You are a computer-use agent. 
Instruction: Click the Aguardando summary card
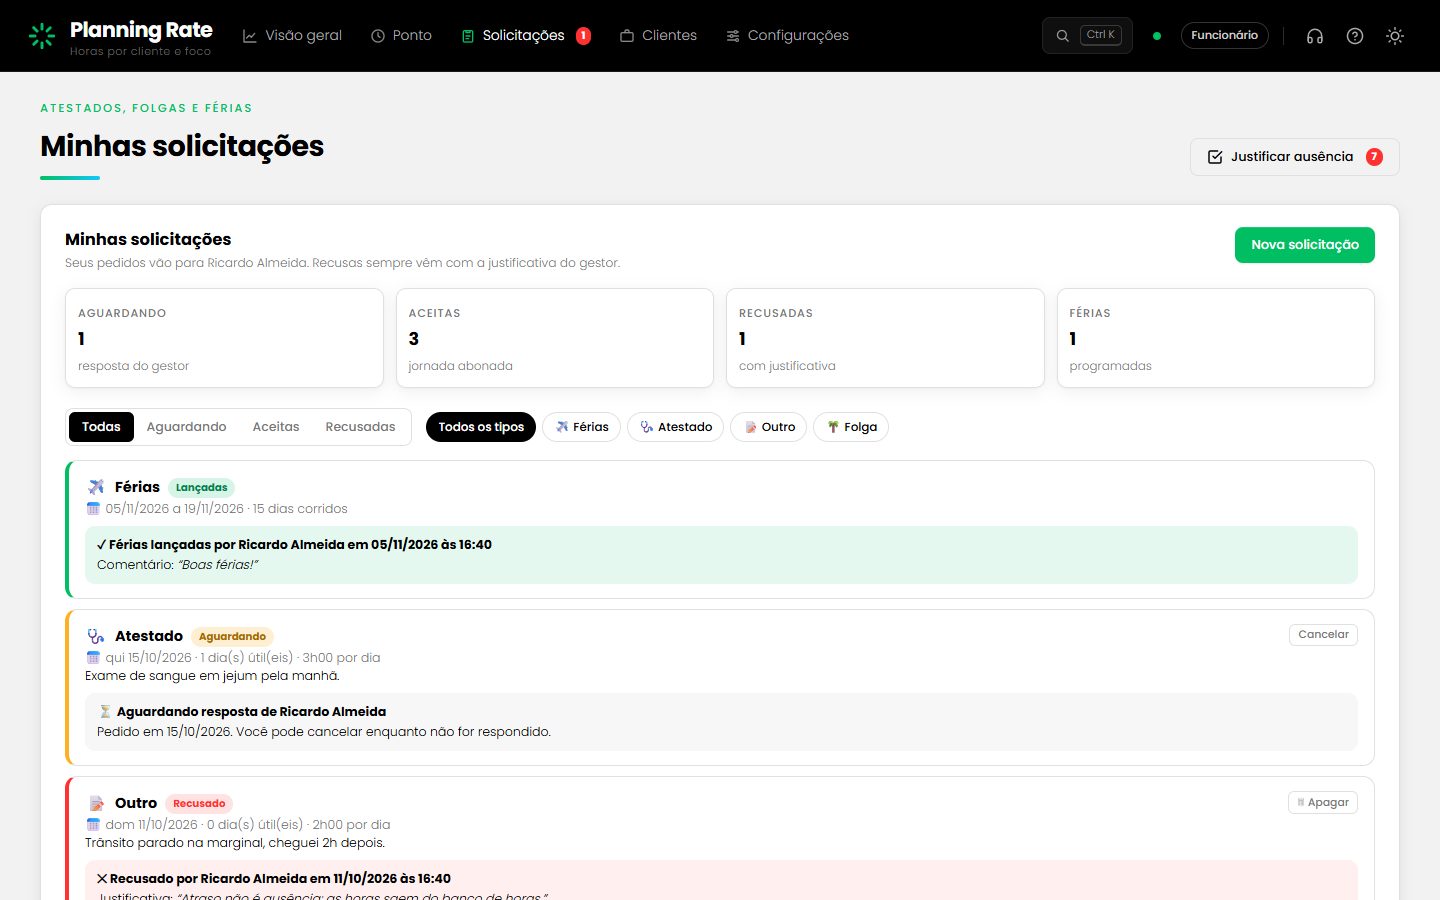(224, 338)
